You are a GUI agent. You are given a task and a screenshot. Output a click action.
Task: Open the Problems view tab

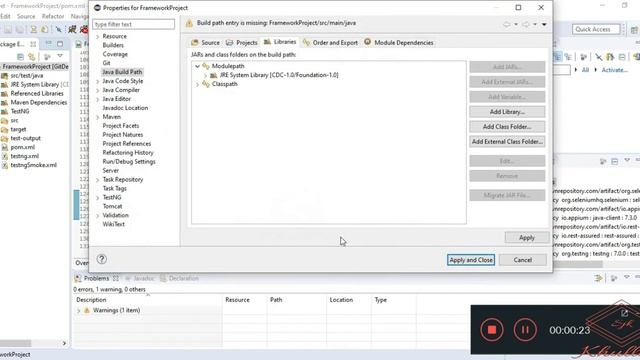pyautogui.click(x=96, y=278)
